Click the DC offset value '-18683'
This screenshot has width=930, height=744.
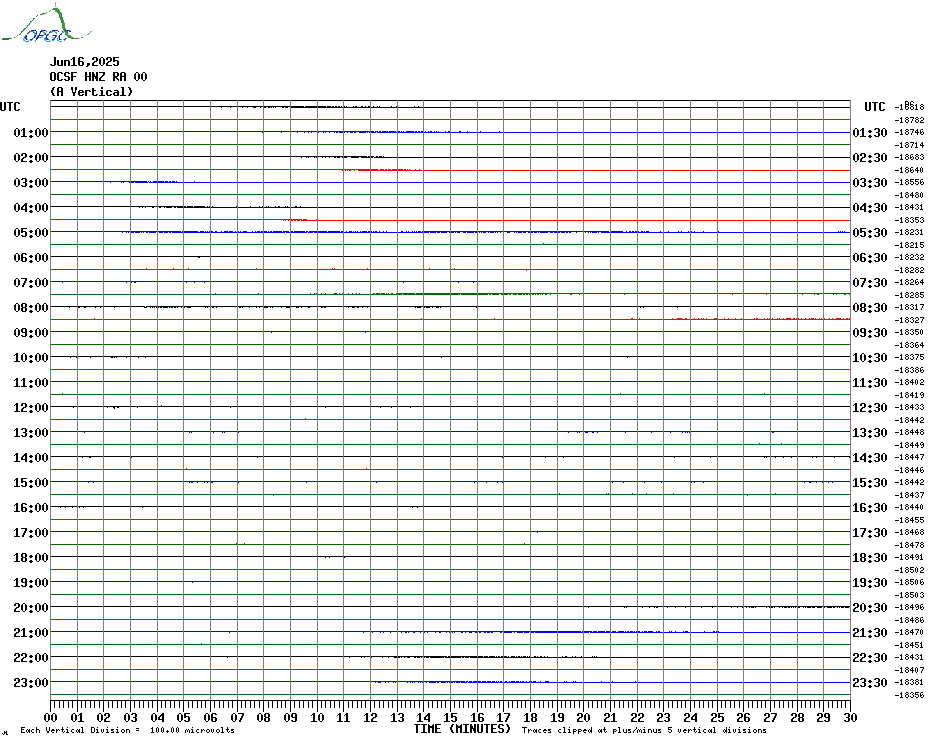(x=909, y=157)
